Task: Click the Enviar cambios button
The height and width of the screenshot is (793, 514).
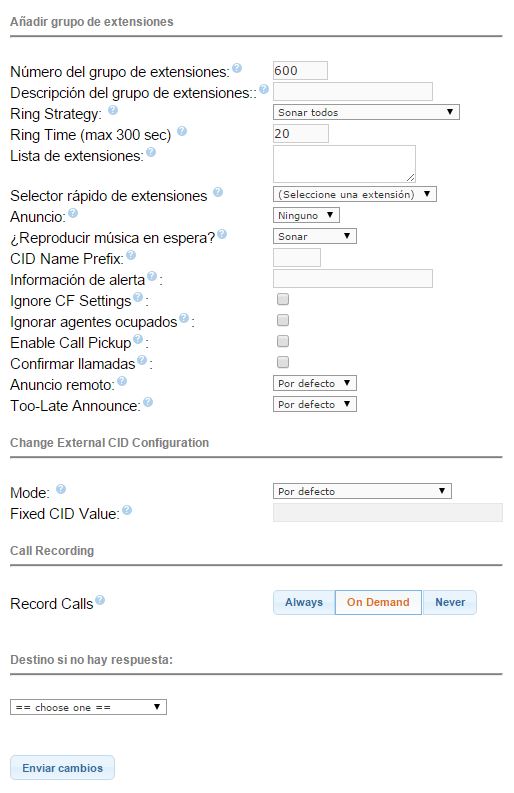Action: pyautogui.click(x=62, y=768)
